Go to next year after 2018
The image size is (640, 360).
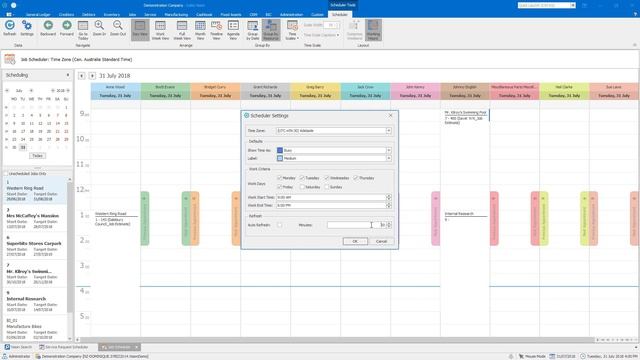tap(68, 91)
